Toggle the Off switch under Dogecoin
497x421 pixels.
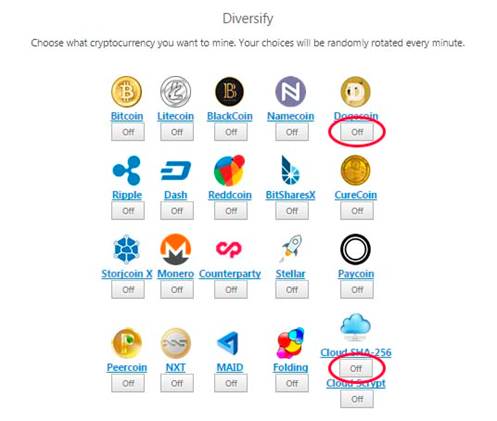click(357, 132)
